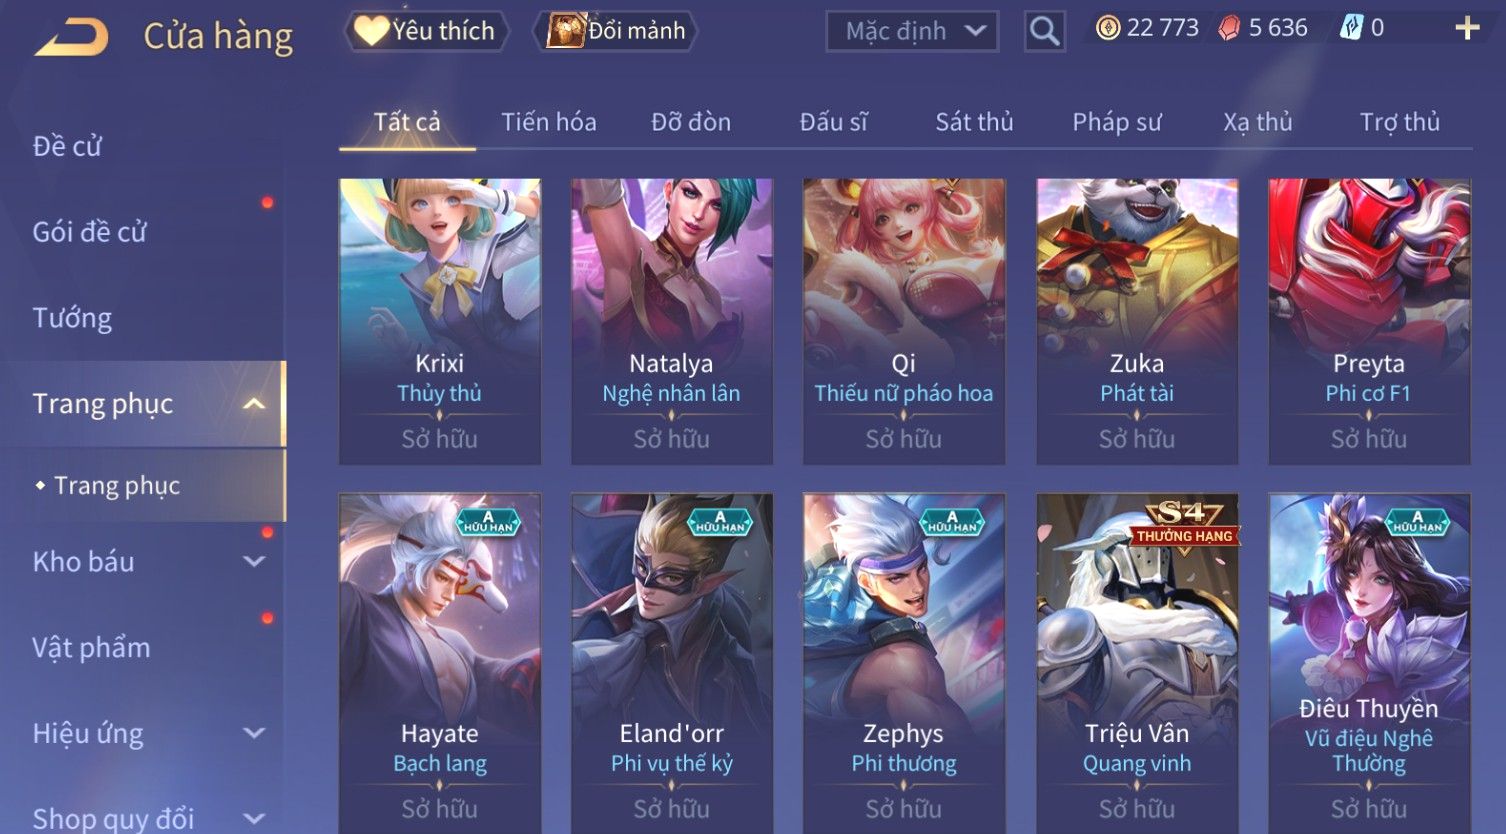Switch to the Sát thủ tab
This screenshot has width=1506, height=834.
(x=974, y=122)
